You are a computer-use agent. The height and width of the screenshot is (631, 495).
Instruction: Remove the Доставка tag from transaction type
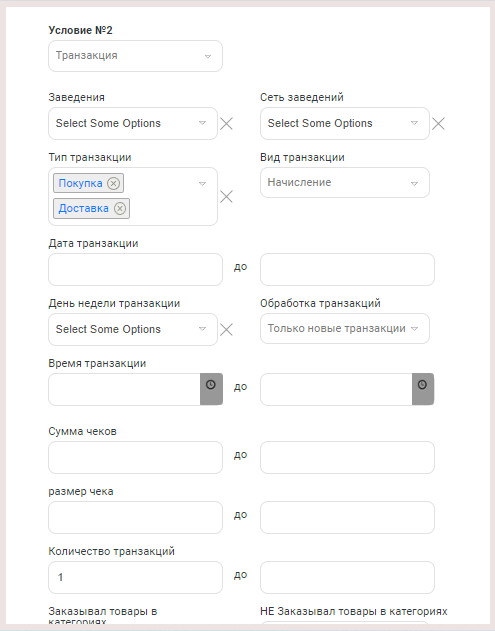120,208
